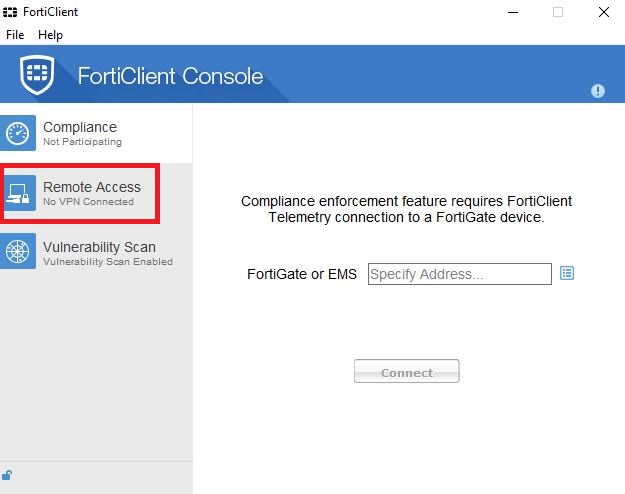Click the FortiClient shield logo in header
This screenshot has height=494, width=625.
37,75
